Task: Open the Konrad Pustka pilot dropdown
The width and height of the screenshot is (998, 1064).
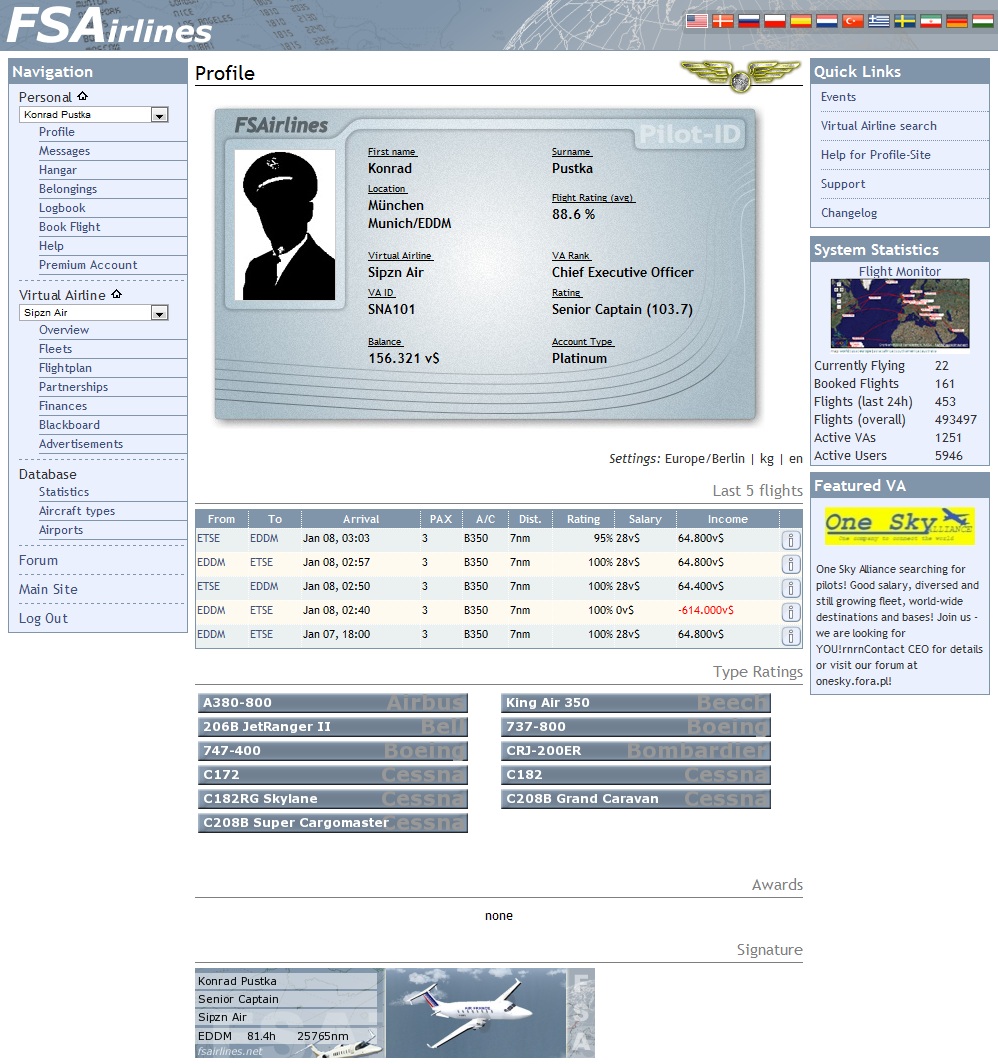Action: pos(159,115)
